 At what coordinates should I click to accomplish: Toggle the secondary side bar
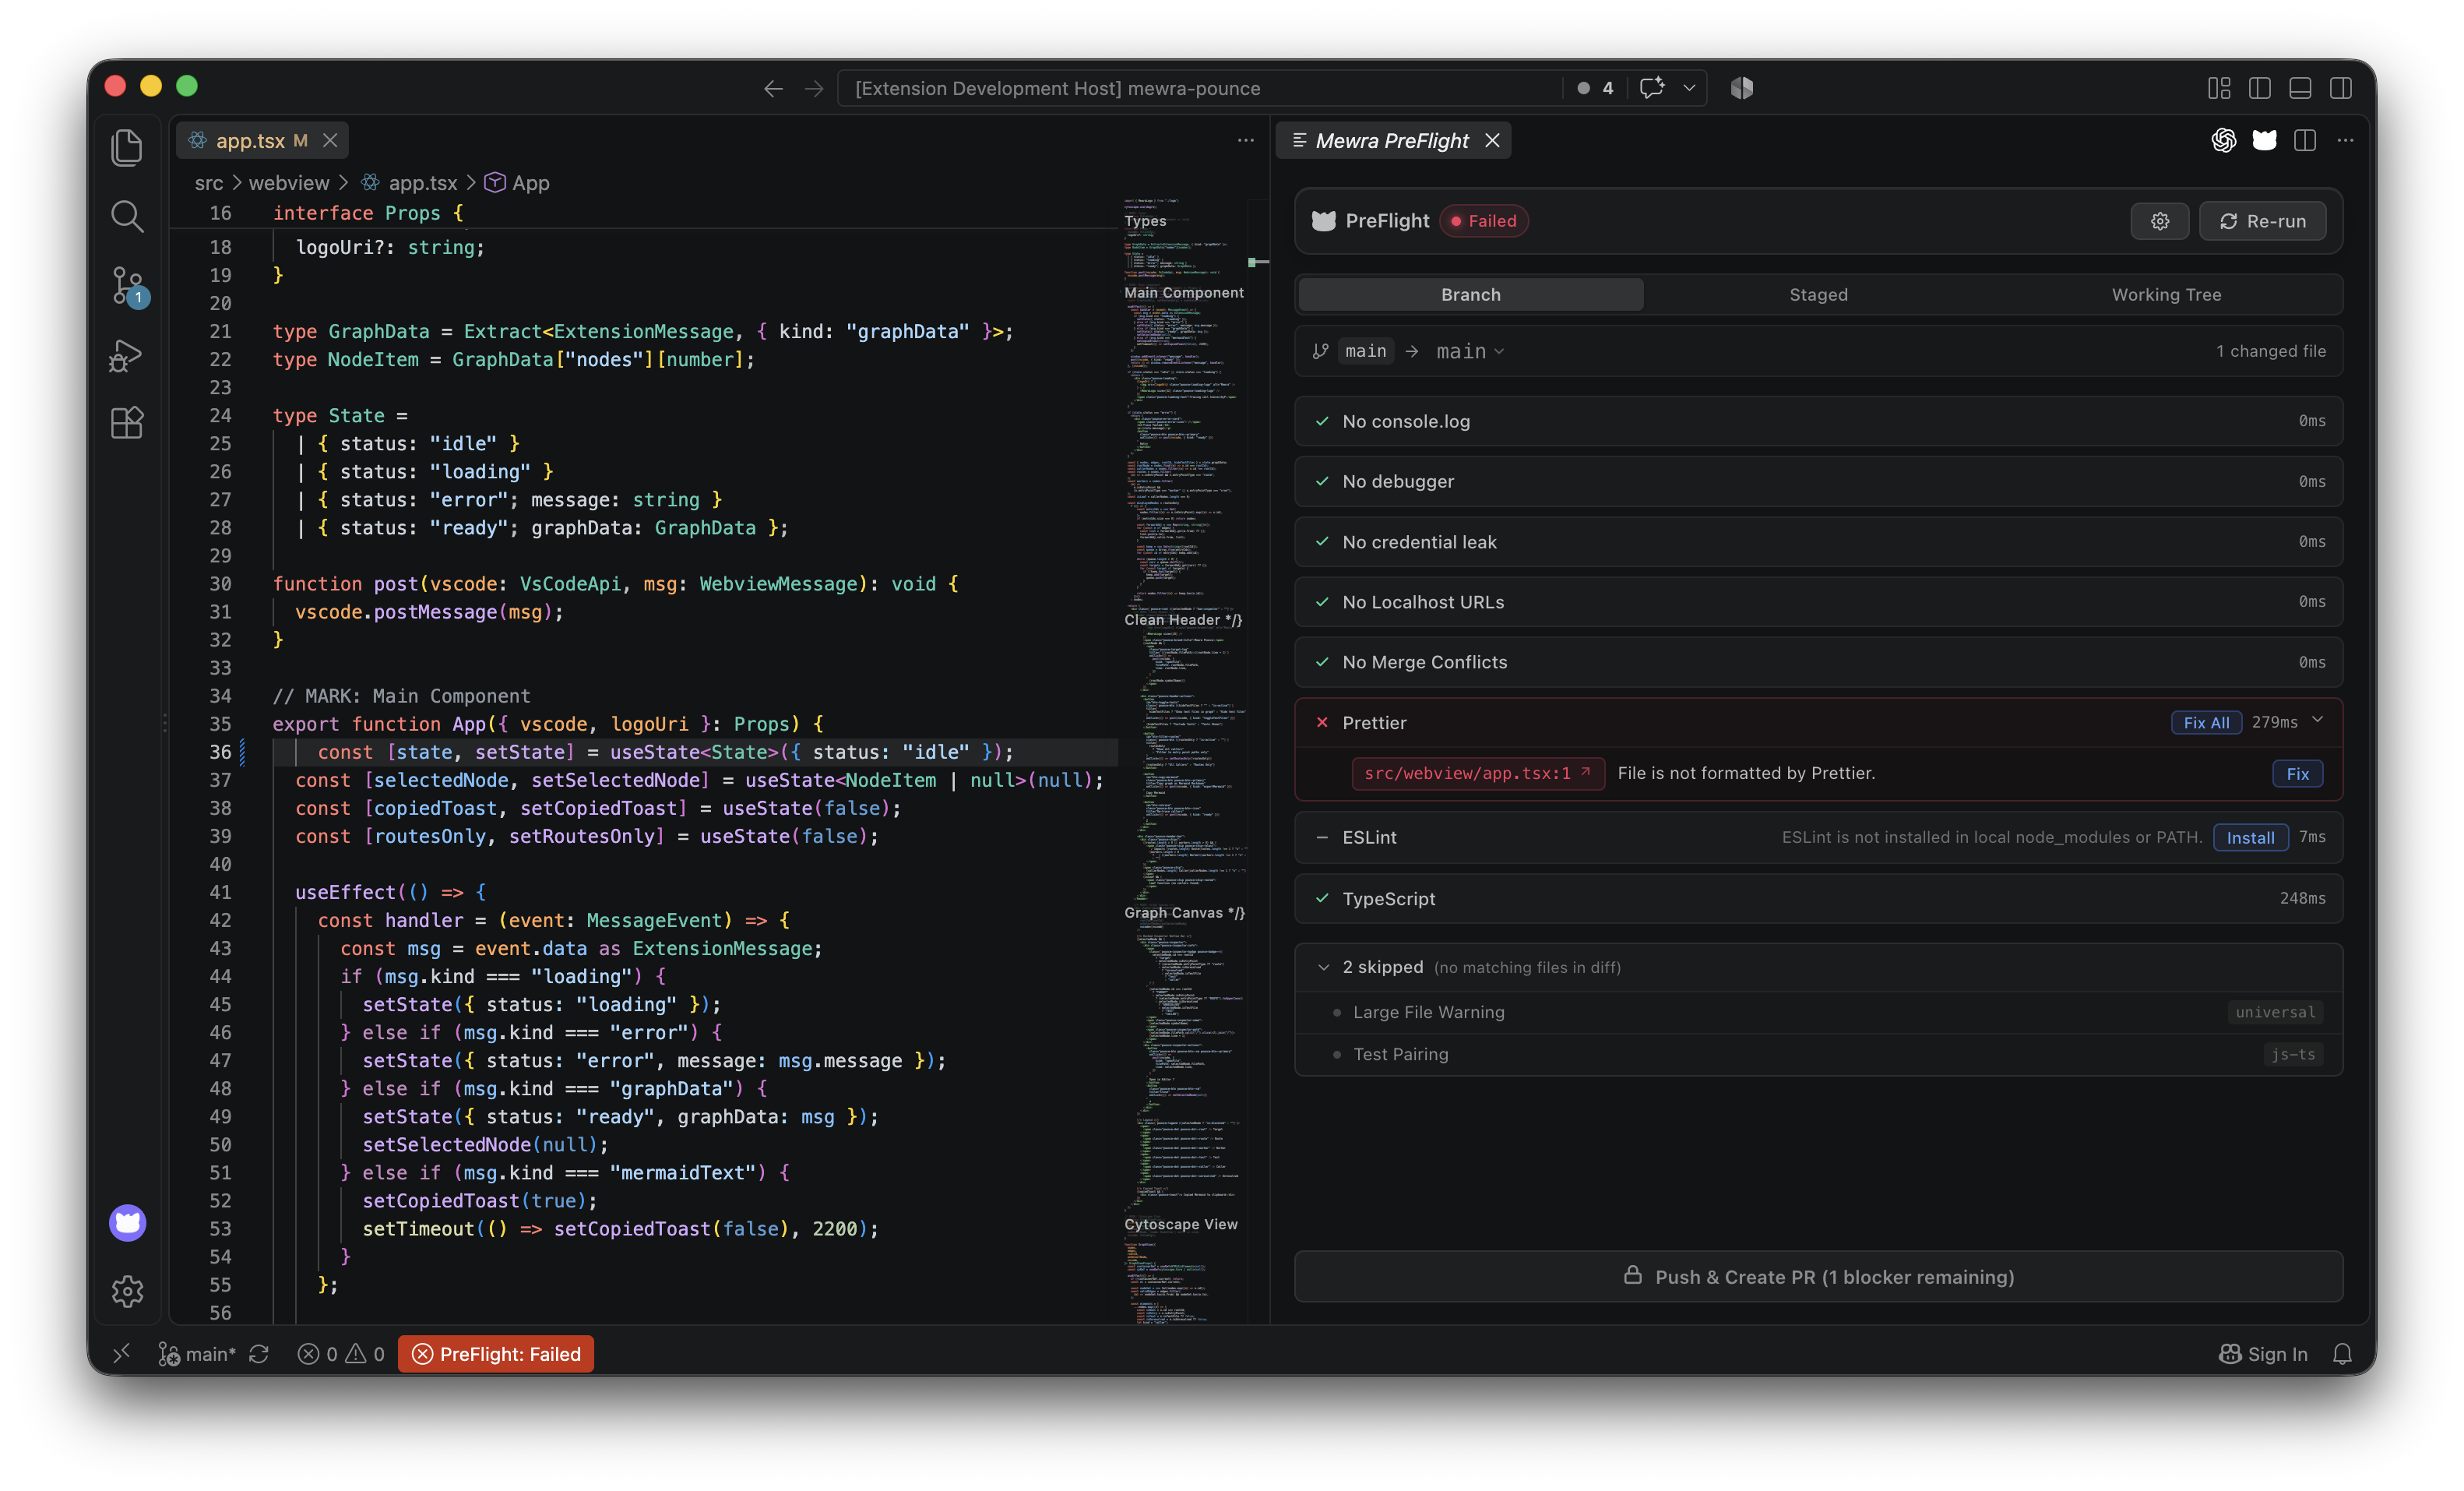pyautogui.click(x=2341, y=88)
